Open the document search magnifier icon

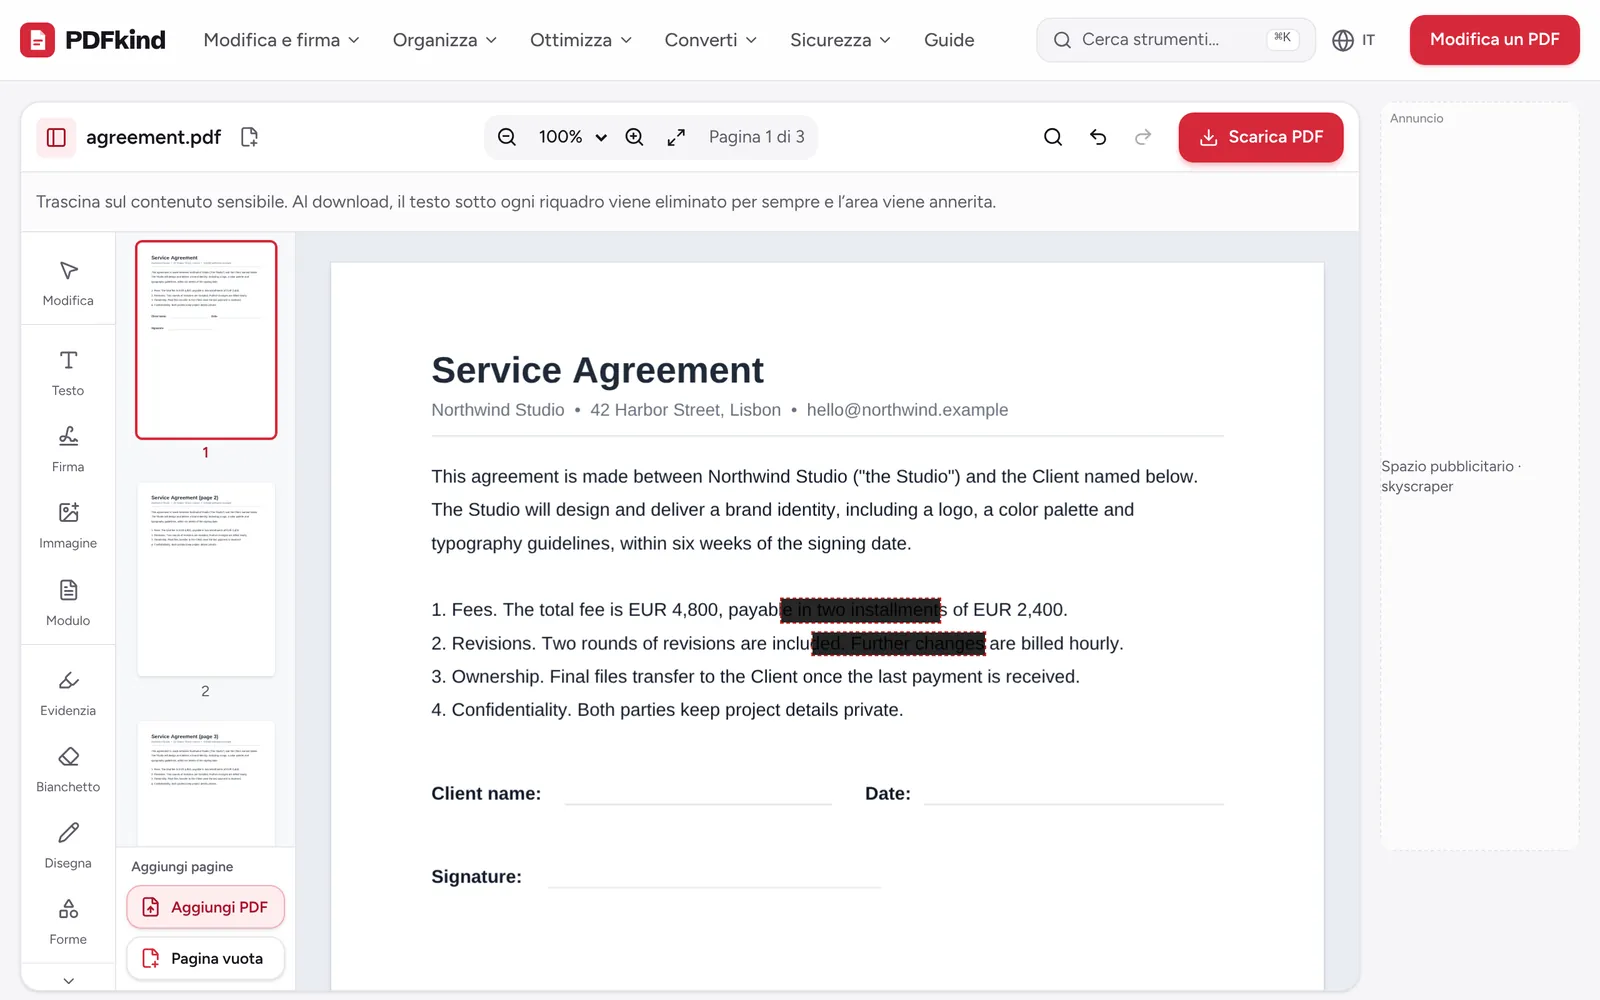point(1053,137)
